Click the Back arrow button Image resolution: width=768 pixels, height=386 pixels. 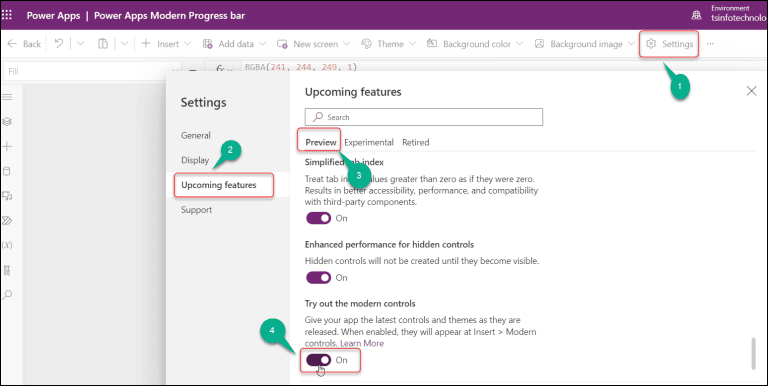click(24, 44)
